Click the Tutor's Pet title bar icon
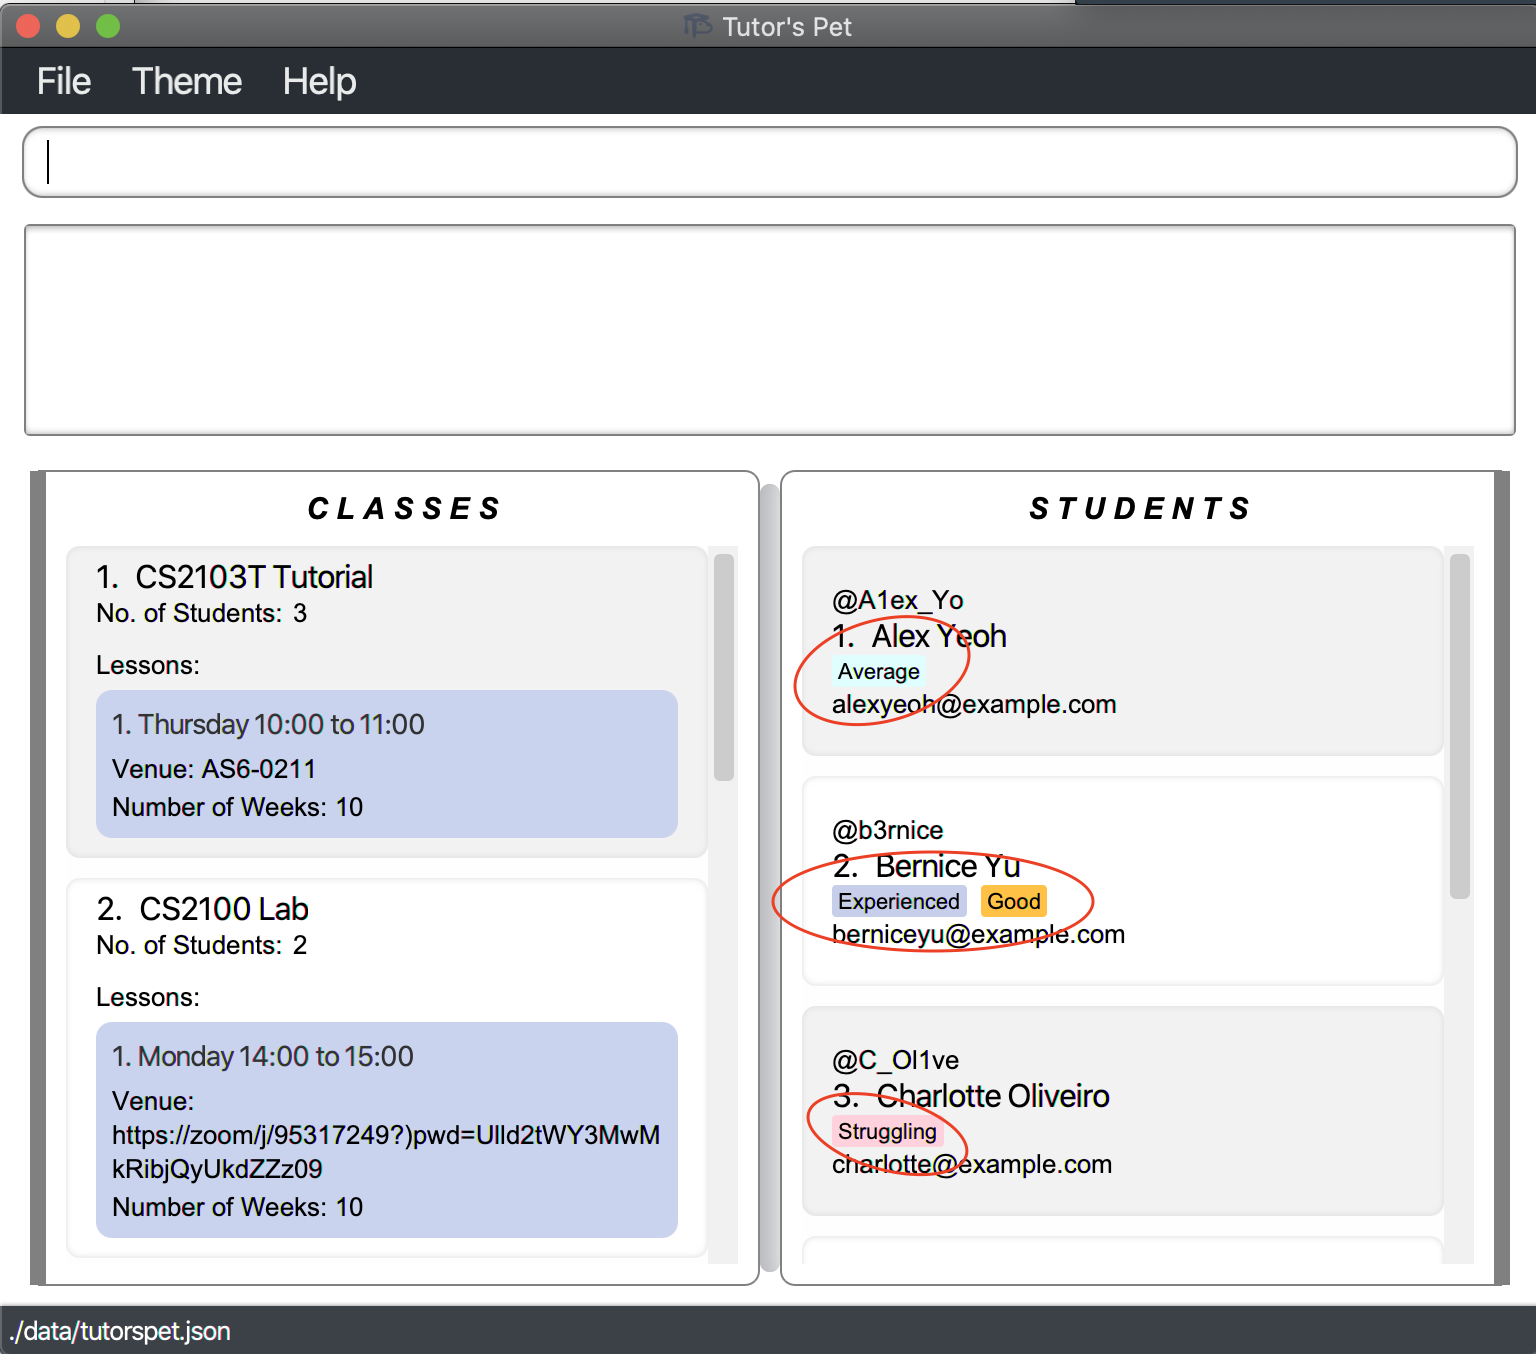The height and width of the screenshot is (1354, 1536). (698, 26)
